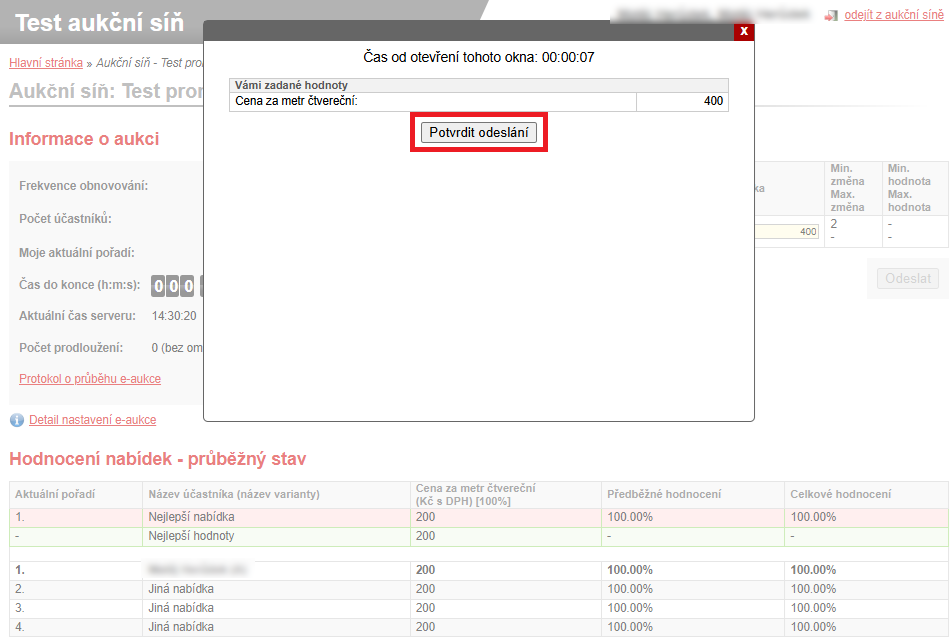Select the 400 value cell in the dialog
The width and height of the screenshot is (952, 641).
[681, 101]
